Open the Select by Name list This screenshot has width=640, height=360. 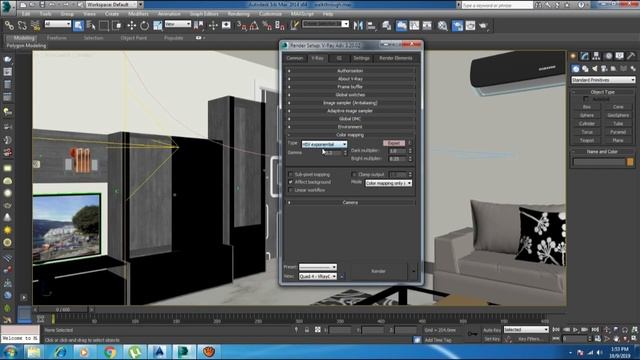click(91, 26)
